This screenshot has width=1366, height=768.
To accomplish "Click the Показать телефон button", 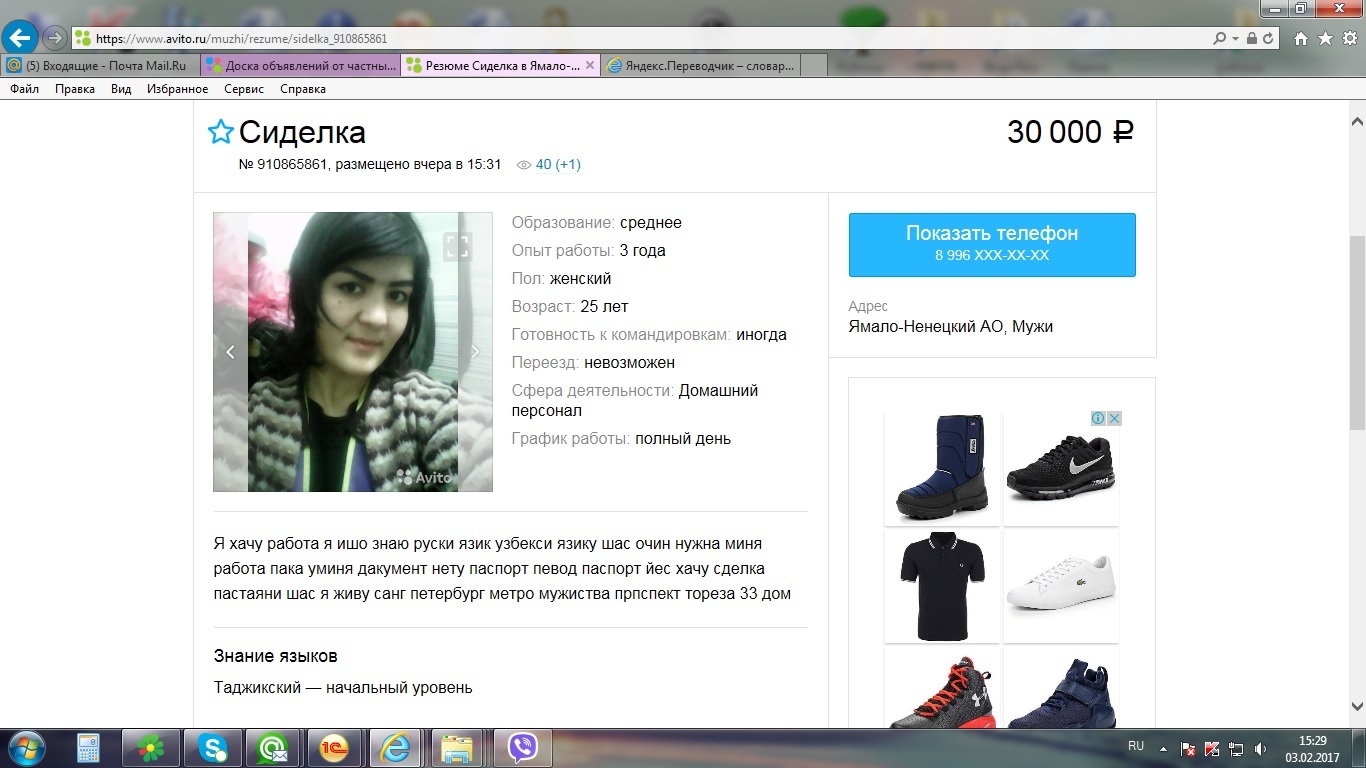I will click(992, 244).
